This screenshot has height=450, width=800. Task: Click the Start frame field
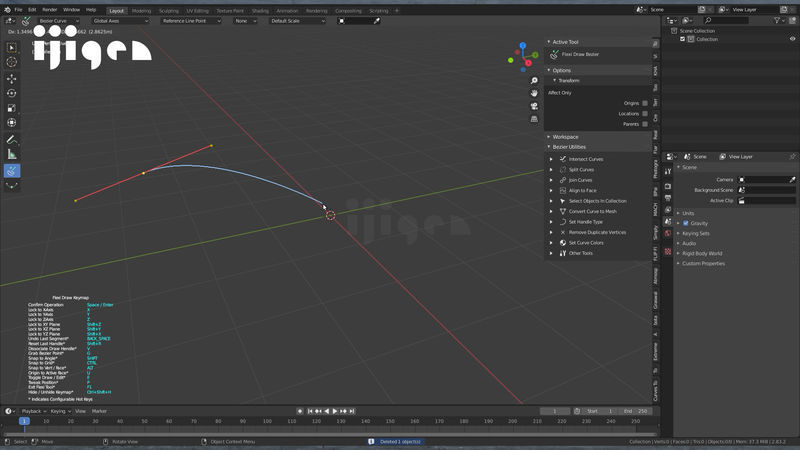point(600,411)
